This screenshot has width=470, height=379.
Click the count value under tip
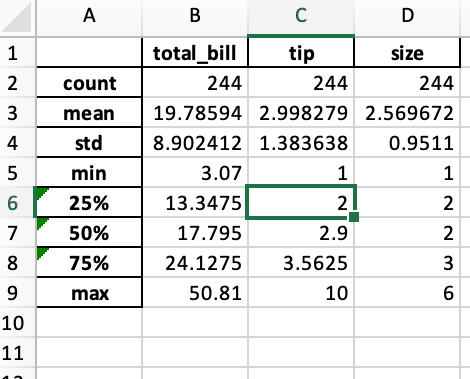point(301,83)
